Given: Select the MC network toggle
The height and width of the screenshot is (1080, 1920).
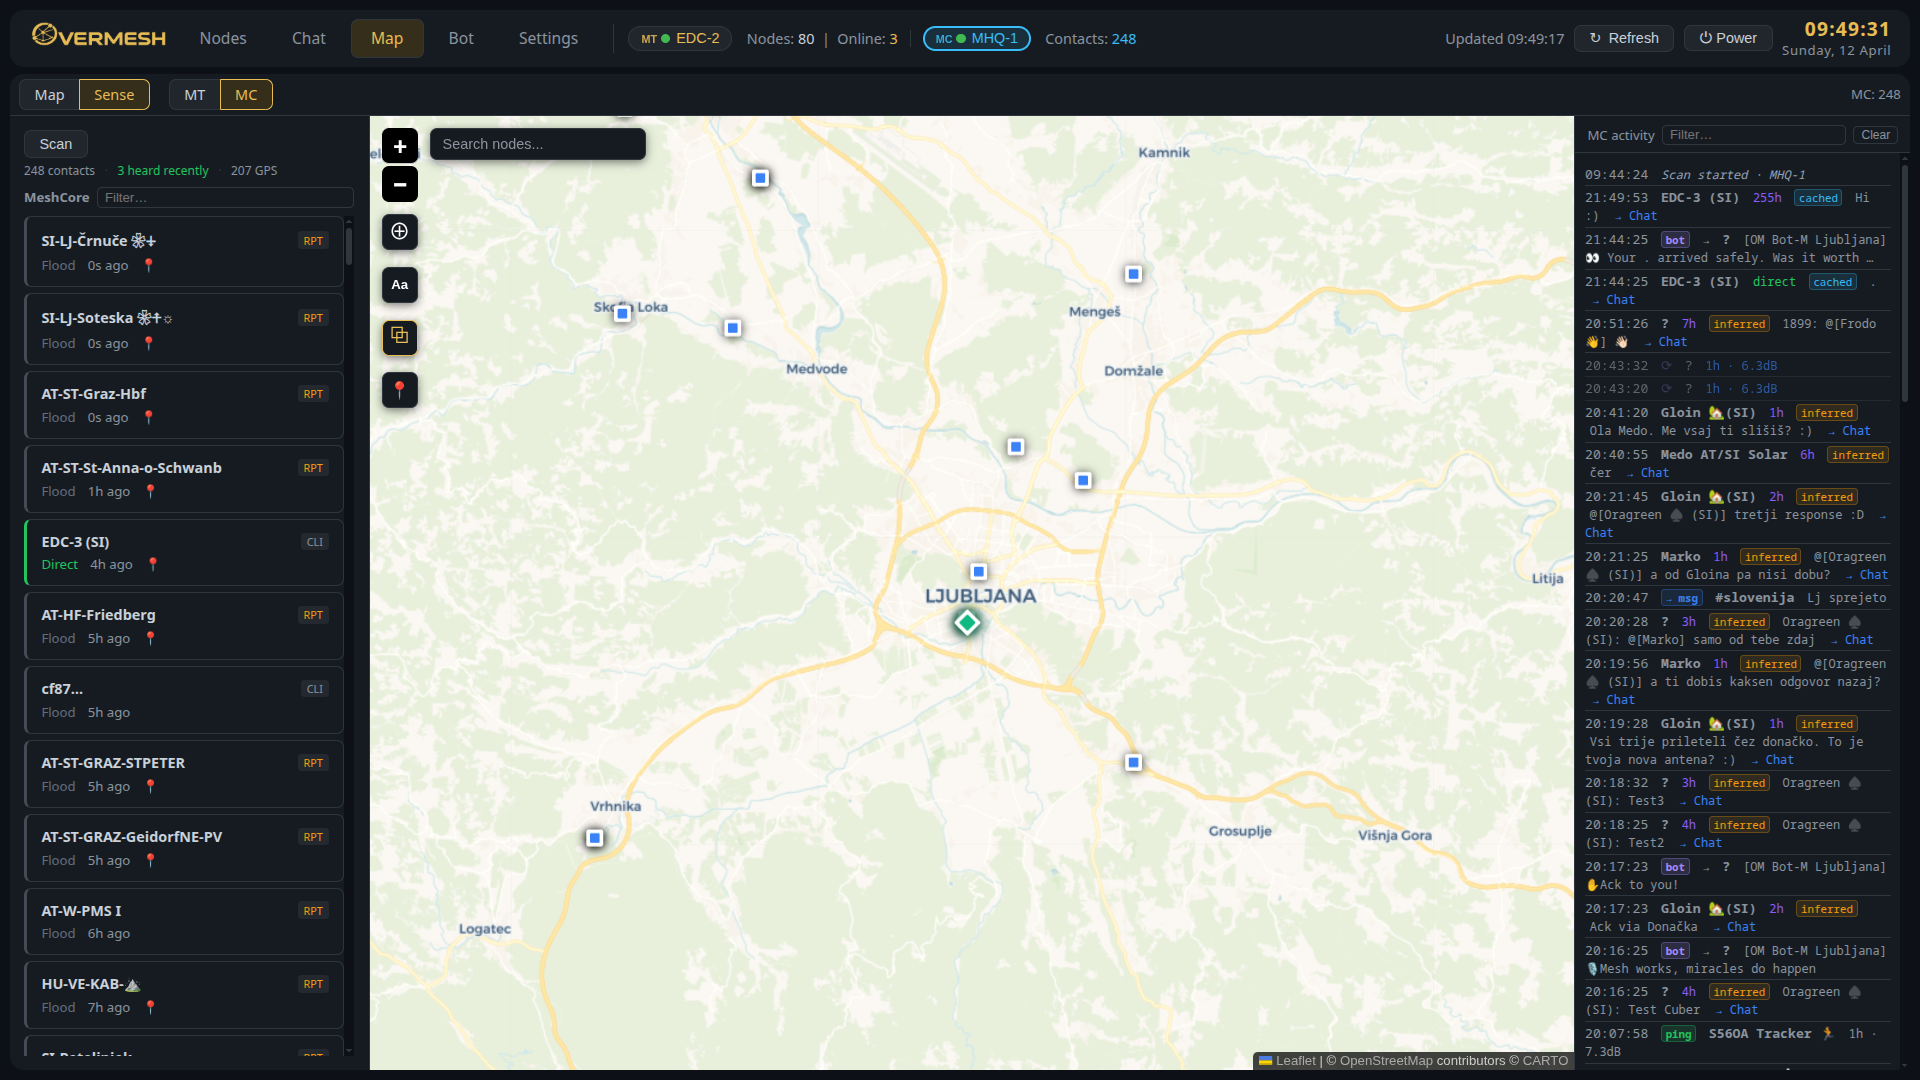Looking at the screenshot, I should point(246,95).
